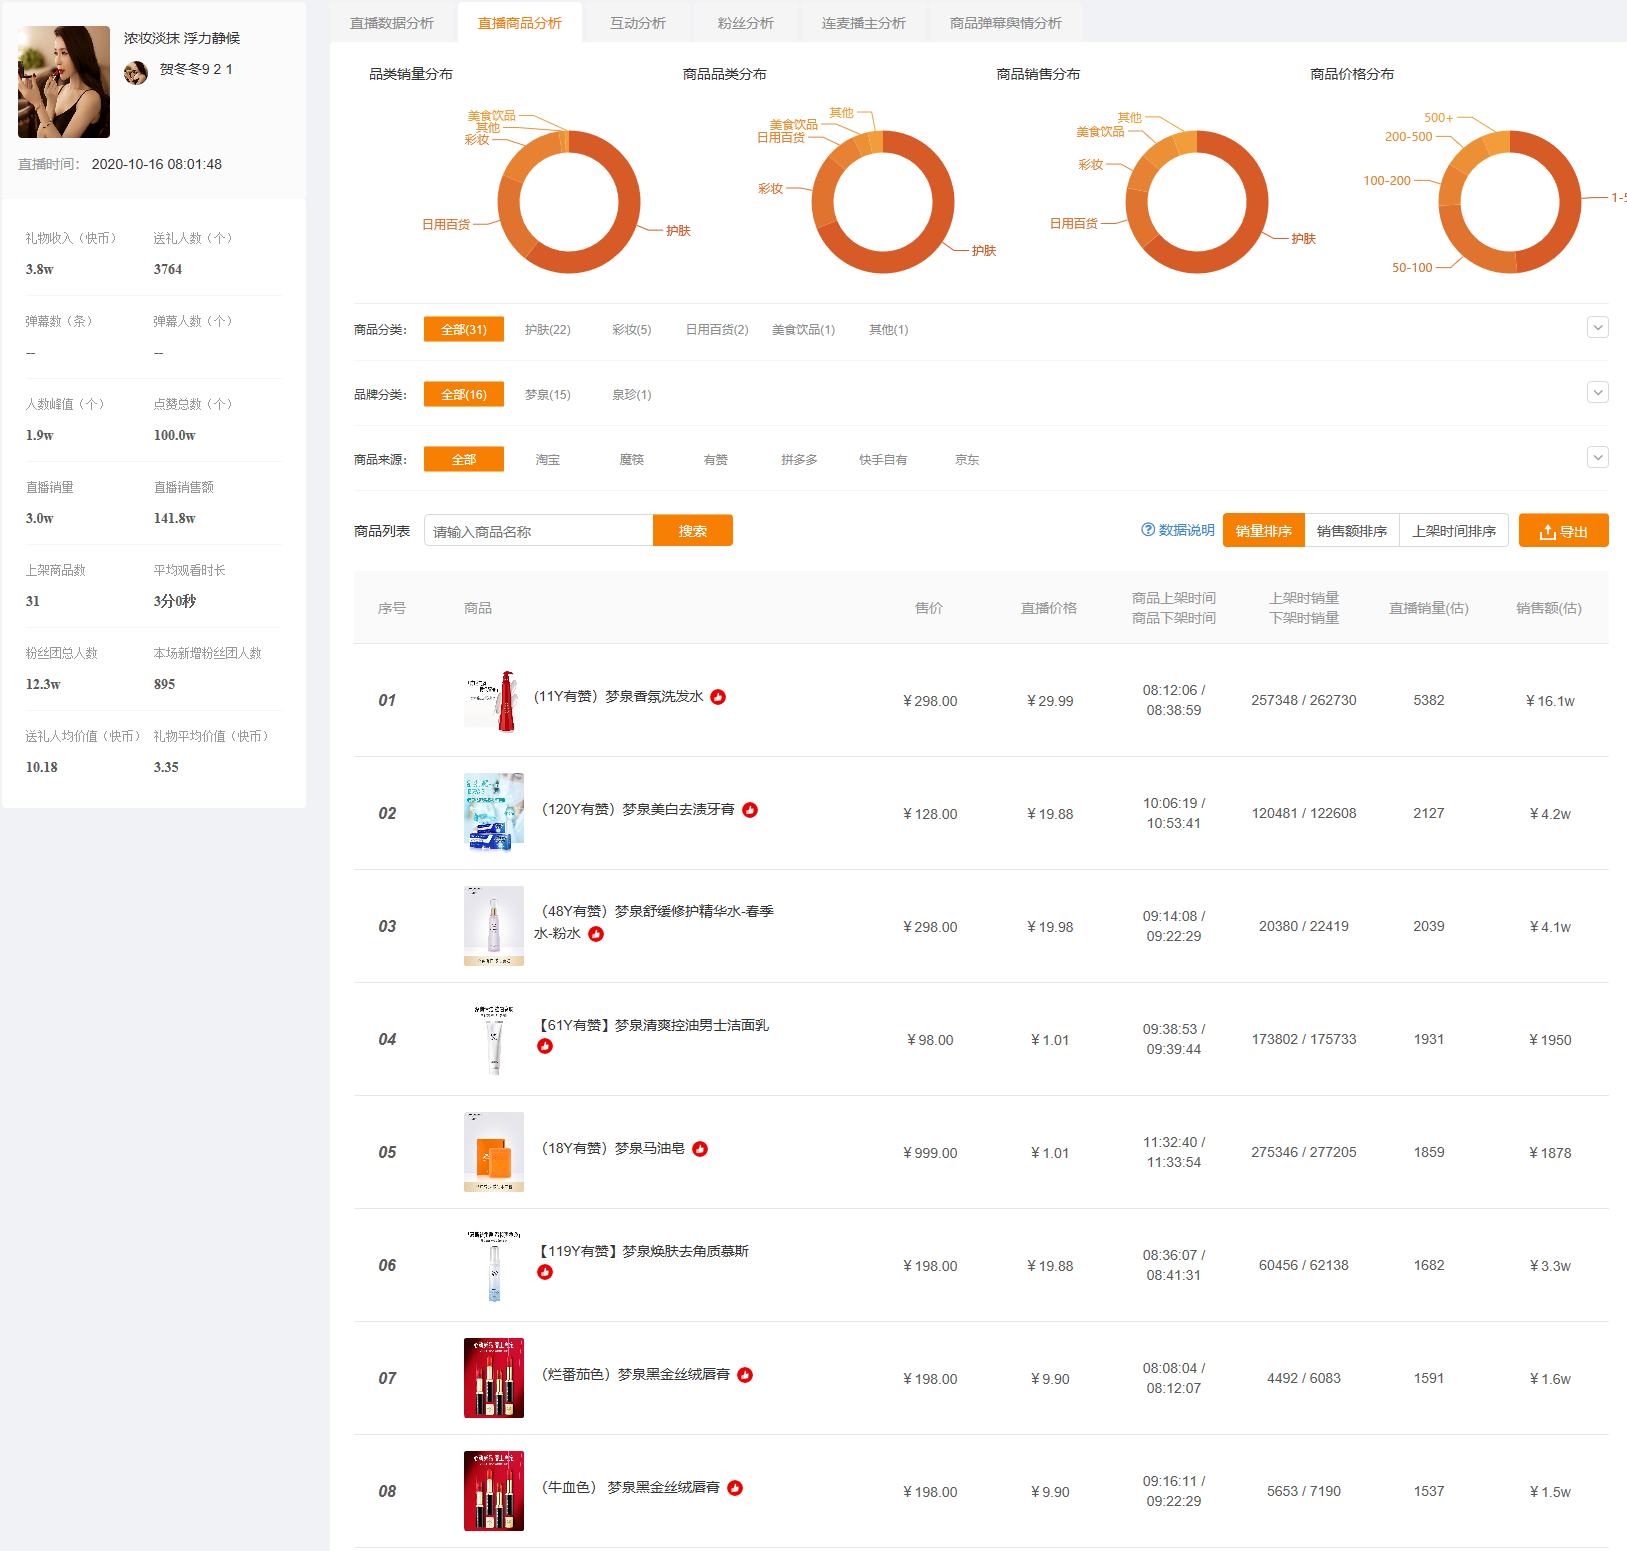
Task: Filter products by 护肤(22) category
Action: pos(547,330)
